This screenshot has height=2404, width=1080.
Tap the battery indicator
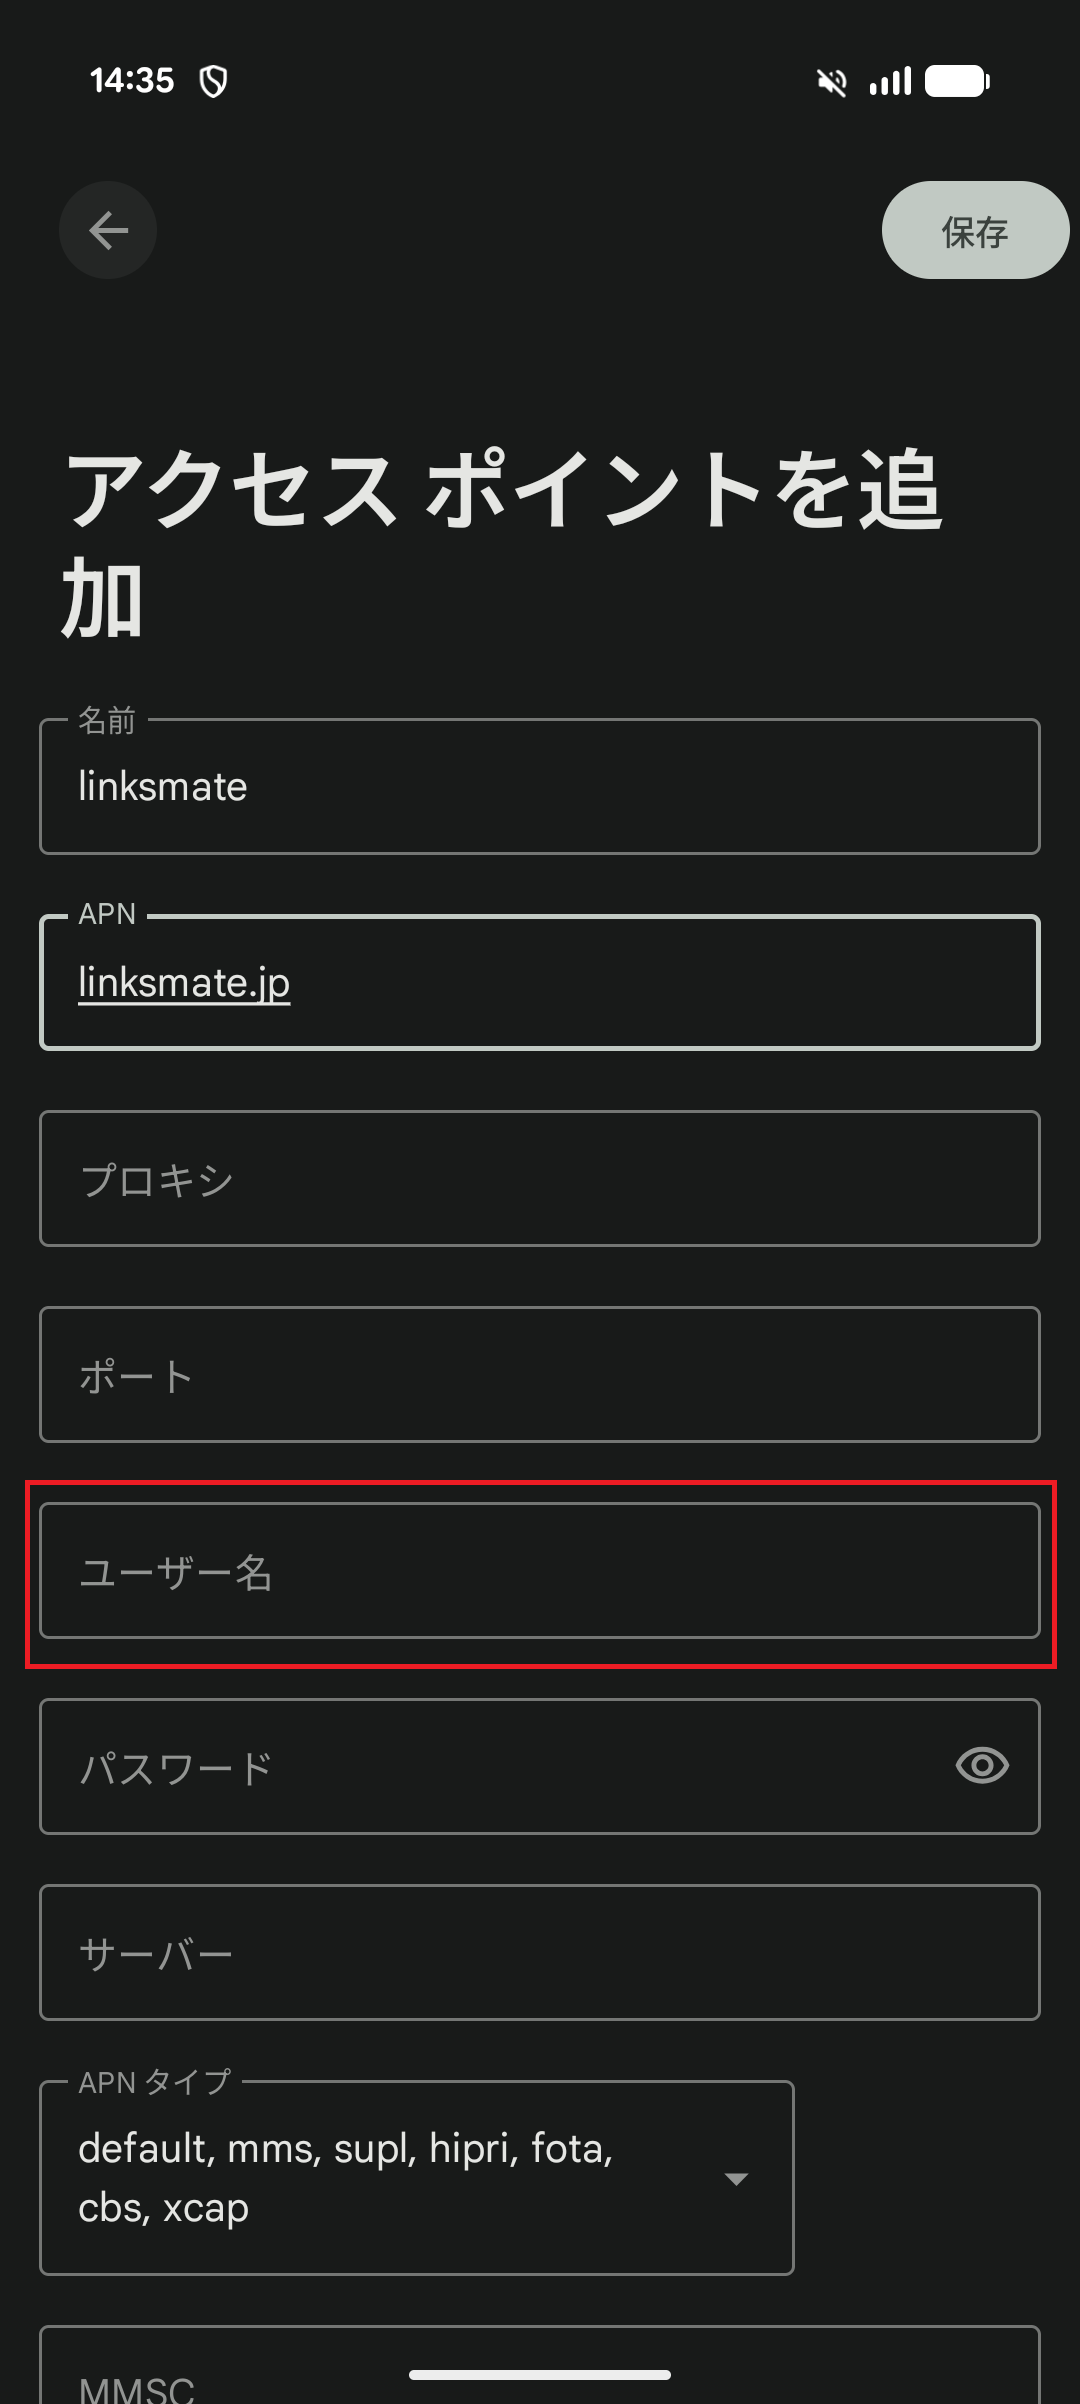click(x=957, y=80)
